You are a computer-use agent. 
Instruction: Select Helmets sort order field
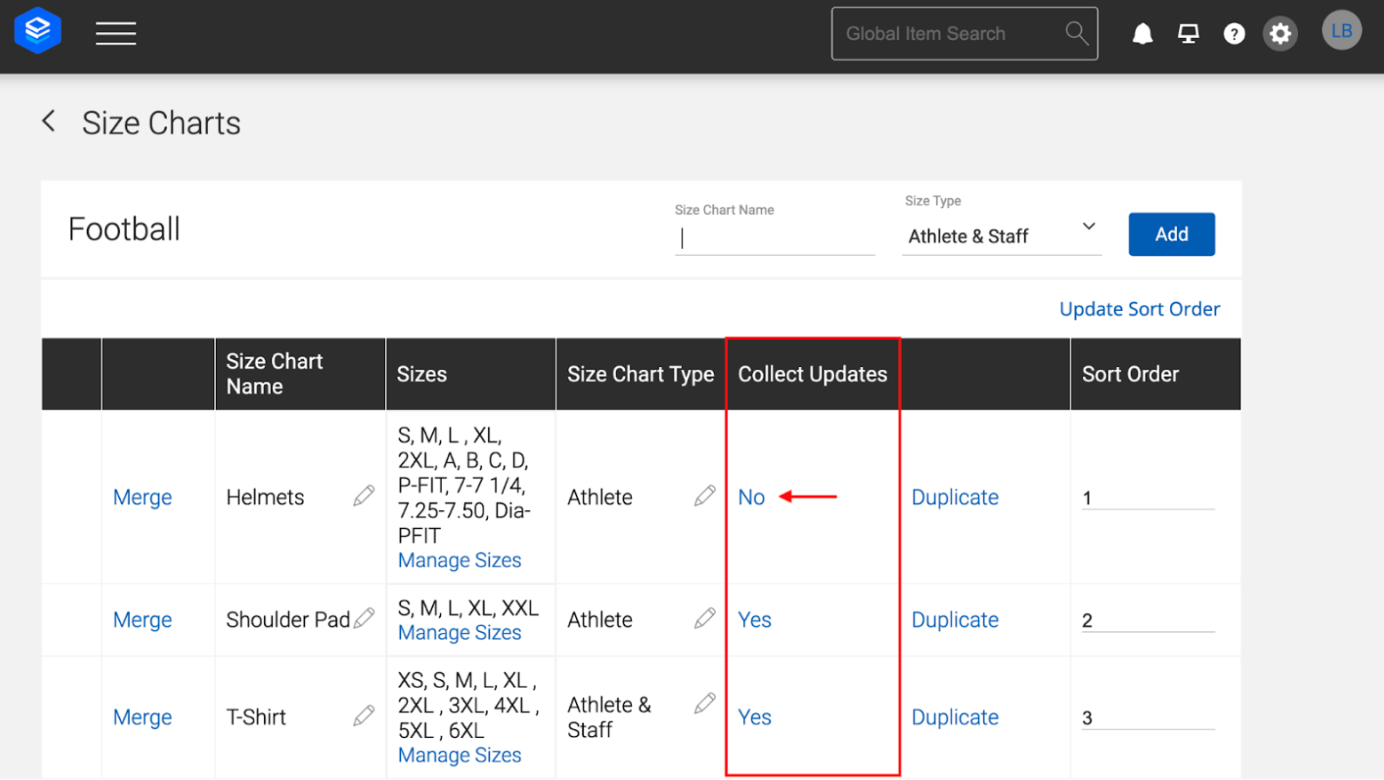[1148, 498]
